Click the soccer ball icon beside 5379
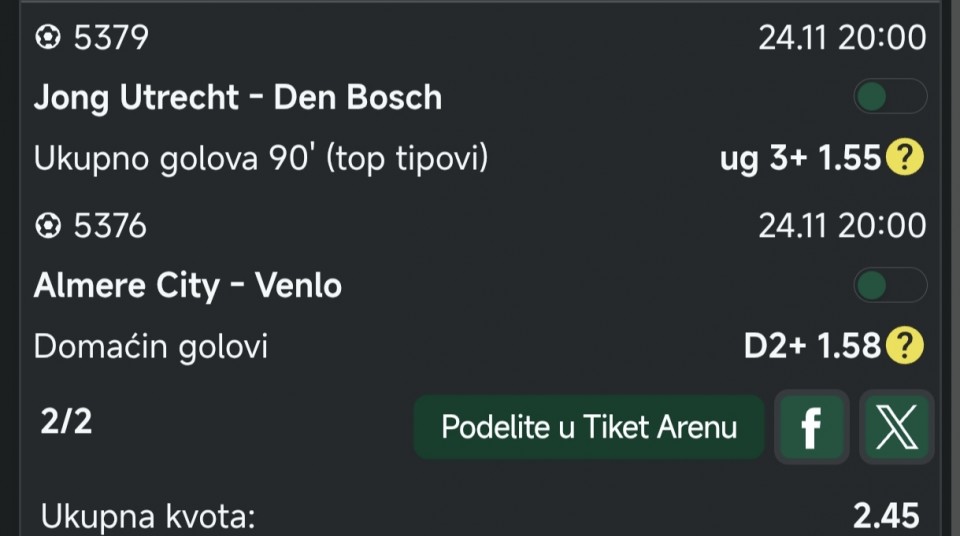The image size is (960, 536). 47,38
